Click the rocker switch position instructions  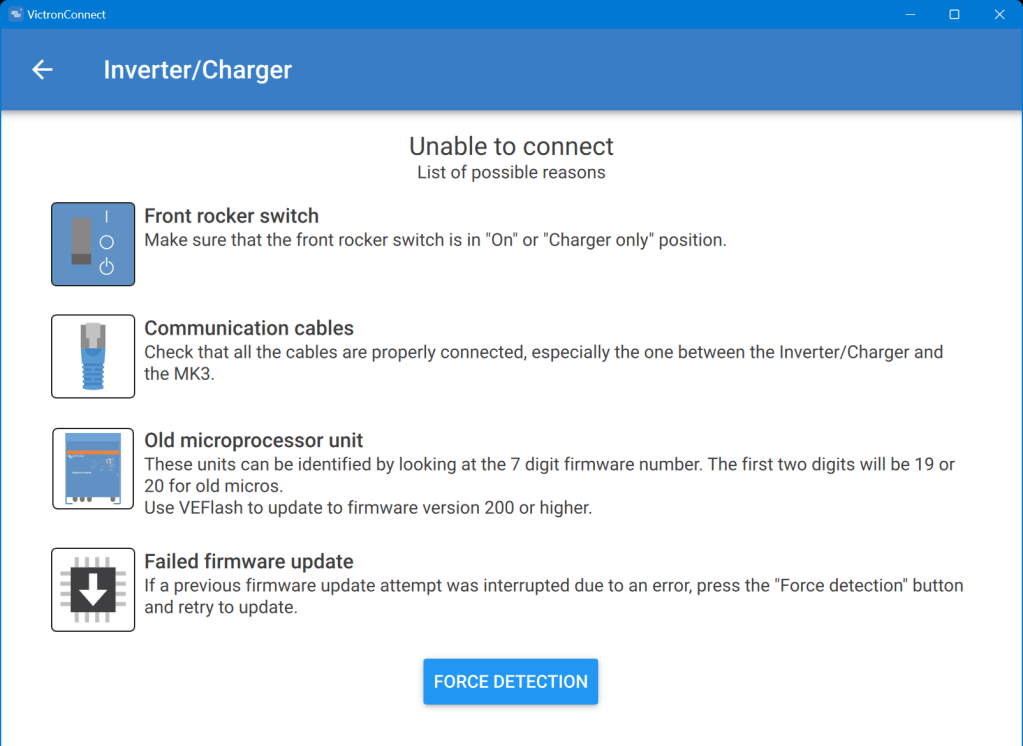[x=435, y=240]
